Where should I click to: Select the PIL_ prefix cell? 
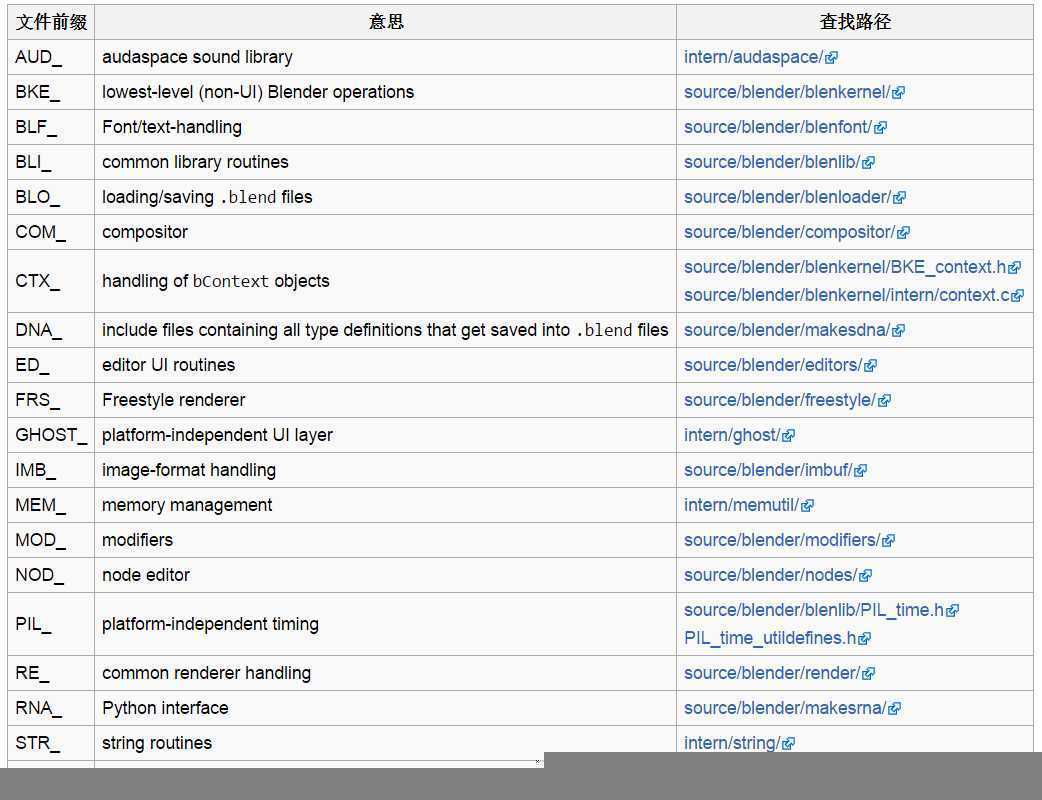(51, 624)
